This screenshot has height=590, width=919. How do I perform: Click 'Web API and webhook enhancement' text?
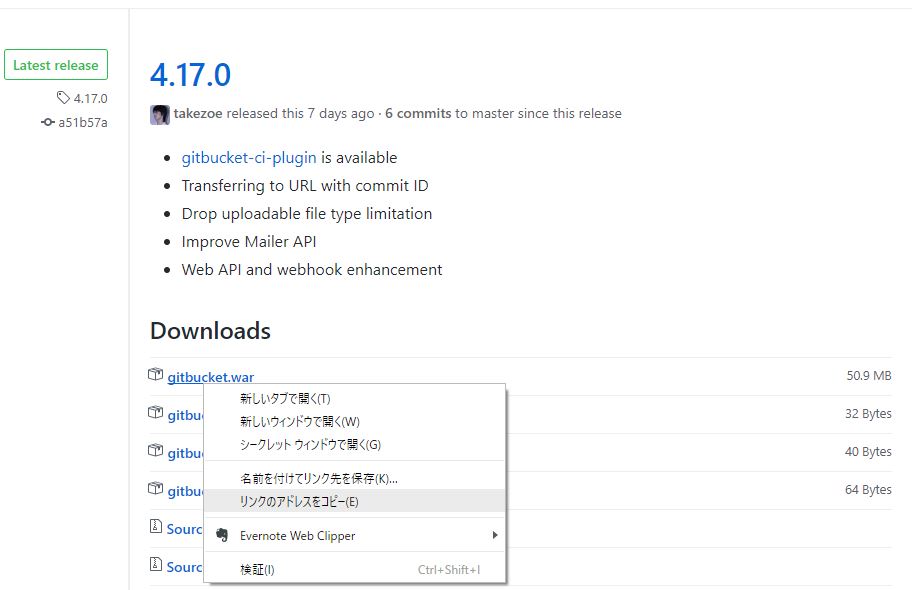(312, 270)
